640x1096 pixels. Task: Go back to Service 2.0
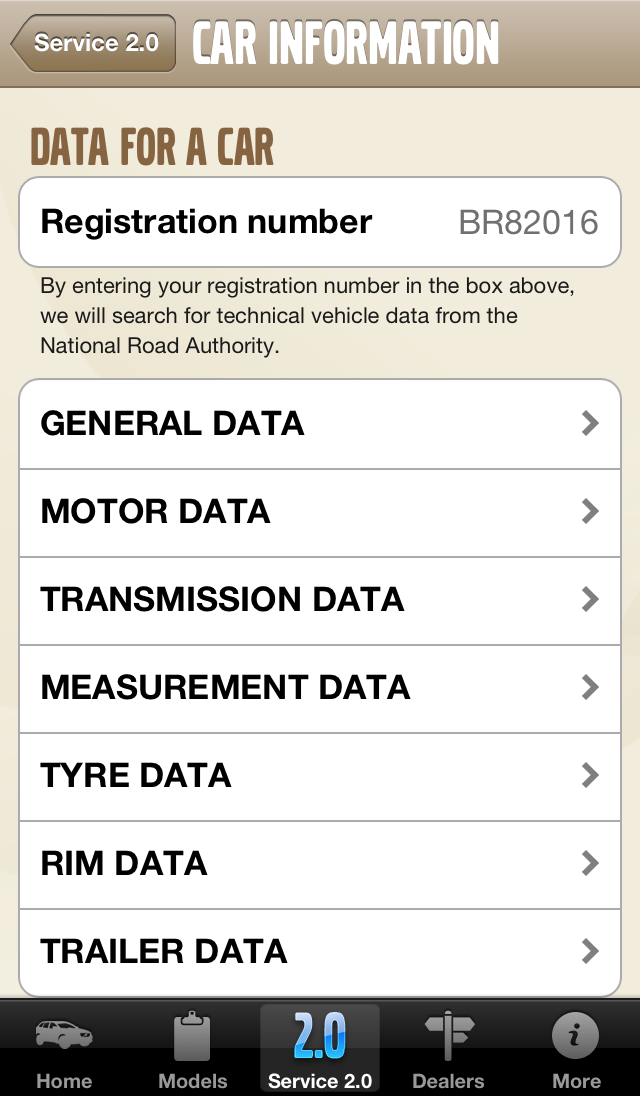[x=95, y=43]
